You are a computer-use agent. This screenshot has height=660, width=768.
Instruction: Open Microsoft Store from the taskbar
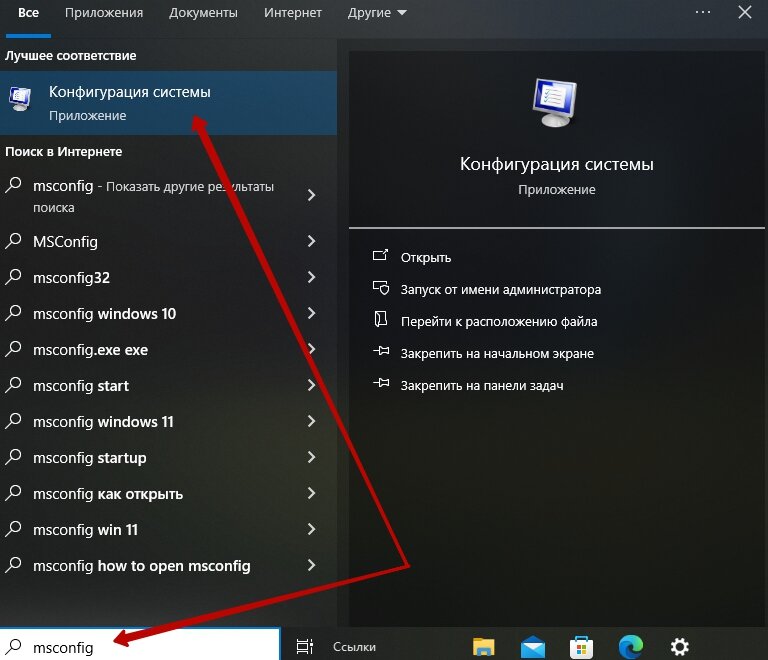tap(581, 647)
